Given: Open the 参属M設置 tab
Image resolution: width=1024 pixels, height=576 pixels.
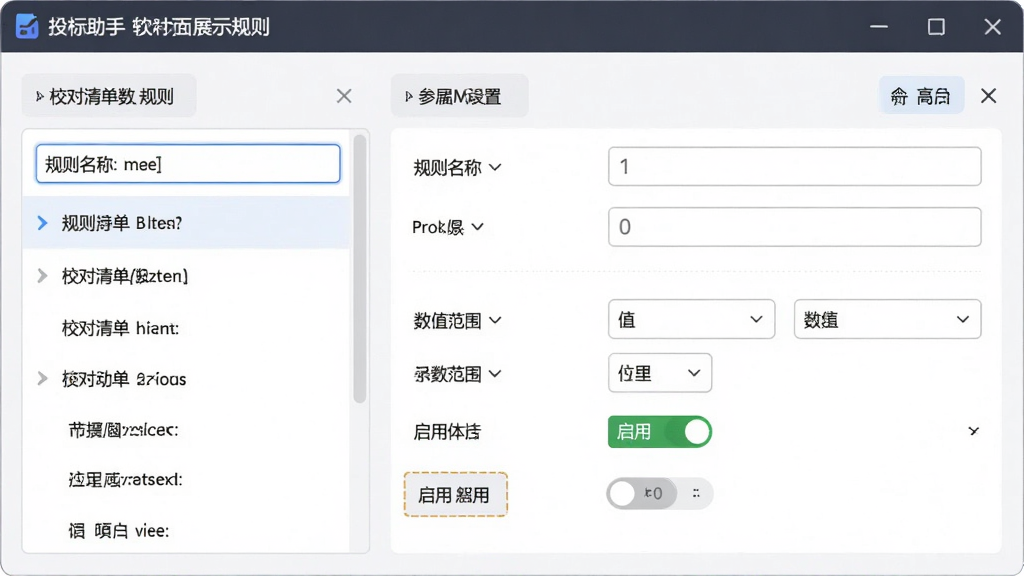Looking at the screenshot, I should [459, 97].
